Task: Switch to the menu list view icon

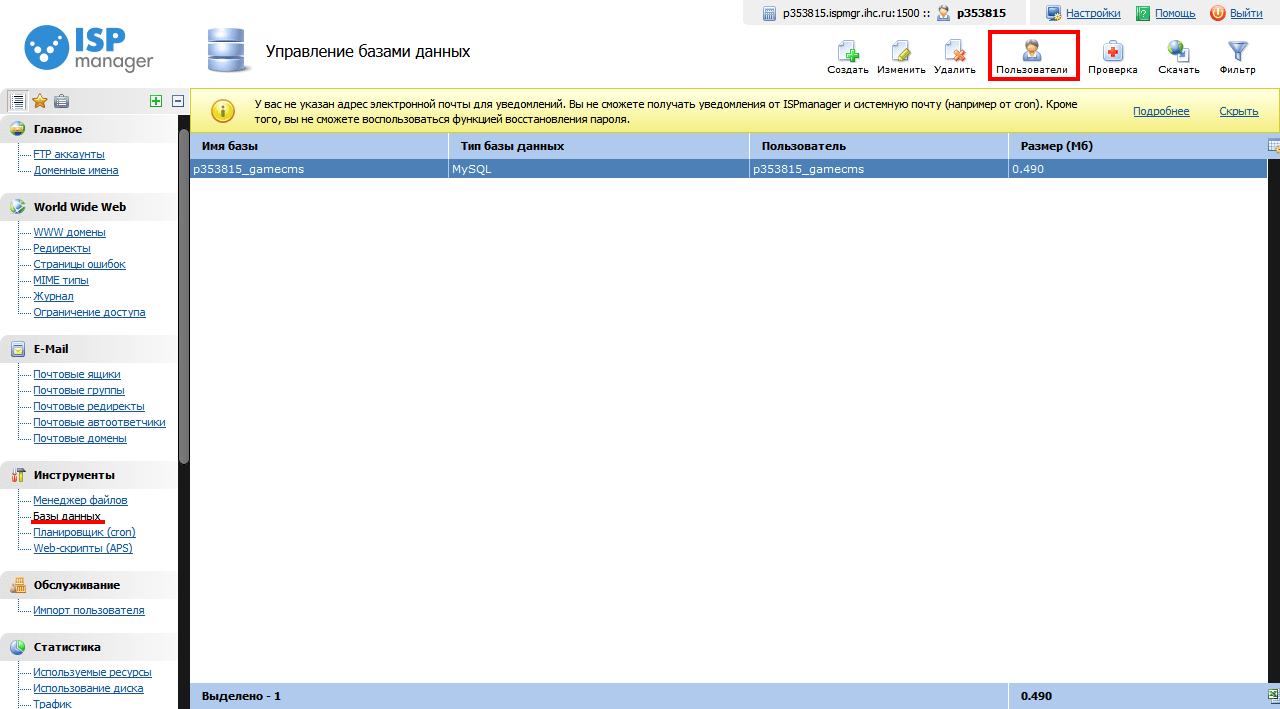Action: 17,101
